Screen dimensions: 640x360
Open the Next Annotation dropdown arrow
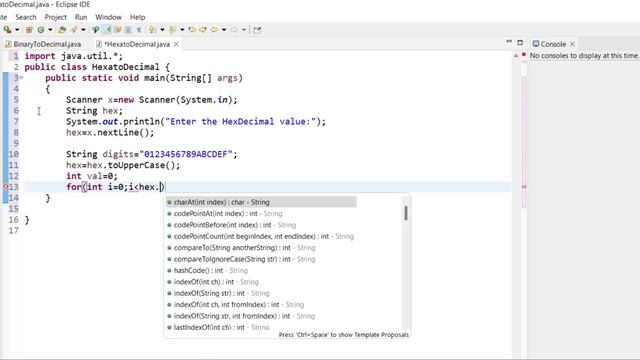tap(162, 30)
